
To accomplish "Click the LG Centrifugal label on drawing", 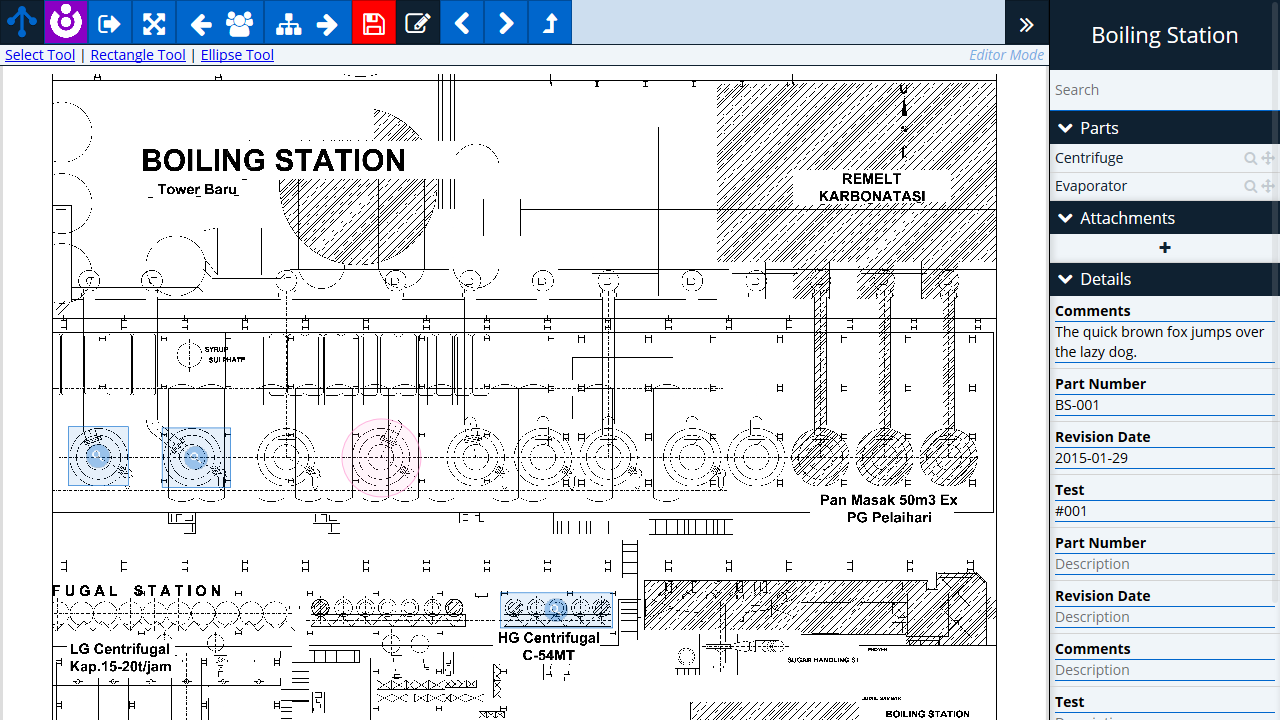I will coord(120,657).
